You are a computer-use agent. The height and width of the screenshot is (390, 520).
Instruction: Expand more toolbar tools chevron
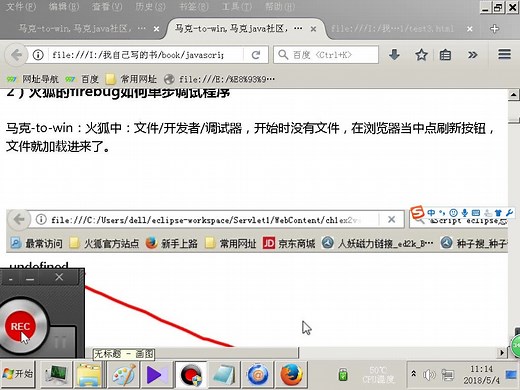pos(472,55)
